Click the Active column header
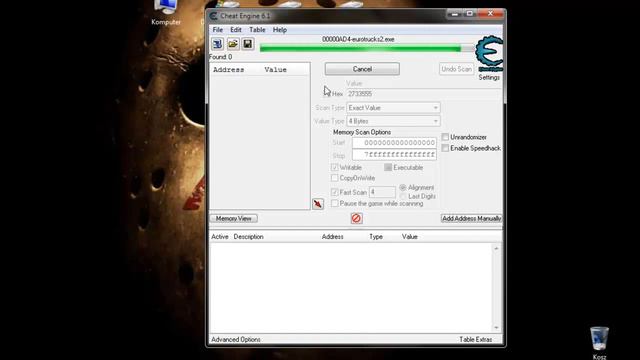The width and height of the screenshot is (640, 360). 220,237
